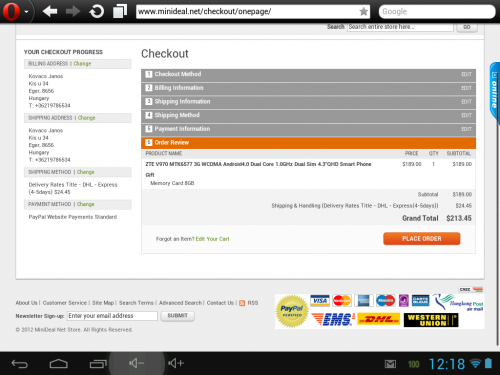The image size is (500, 375).
Task: Expand the Shipping Method step
Action: (308, 115)
